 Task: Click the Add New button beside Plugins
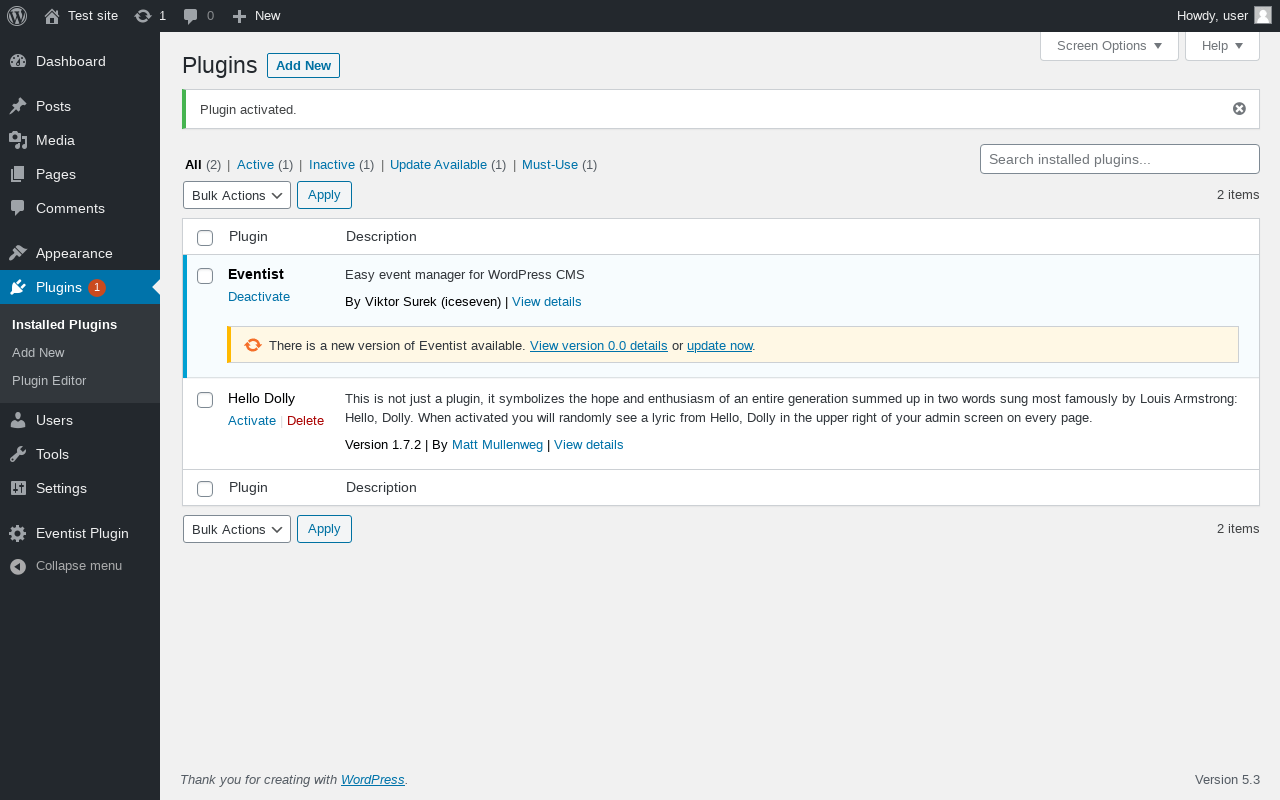coord(303,66)
